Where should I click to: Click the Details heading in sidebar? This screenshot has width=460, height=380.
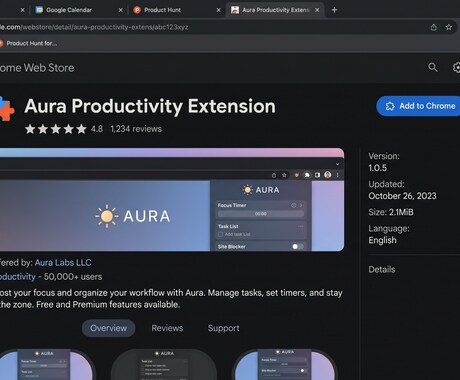pos(382,269)
